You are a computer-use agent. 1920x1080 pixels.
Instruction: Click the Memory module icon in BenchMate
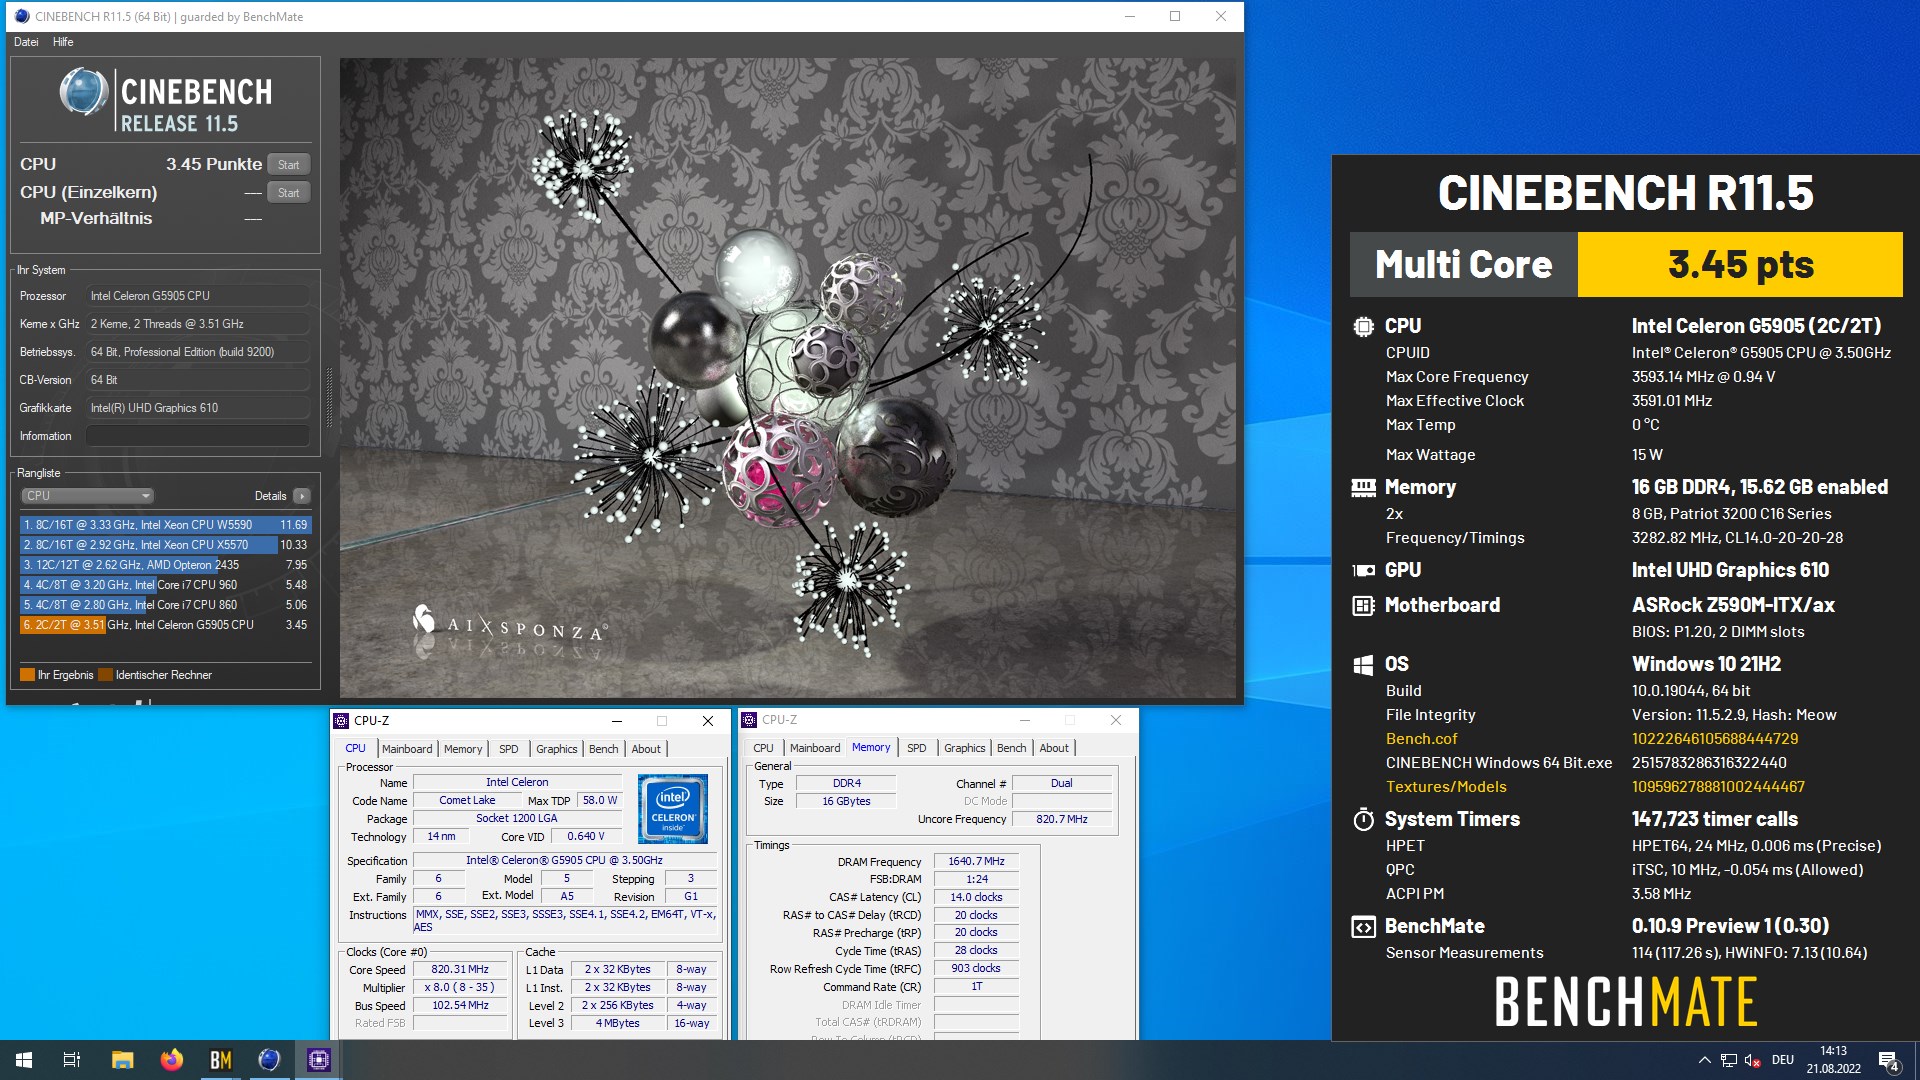pyautogui.click(x=1363, y=487)
